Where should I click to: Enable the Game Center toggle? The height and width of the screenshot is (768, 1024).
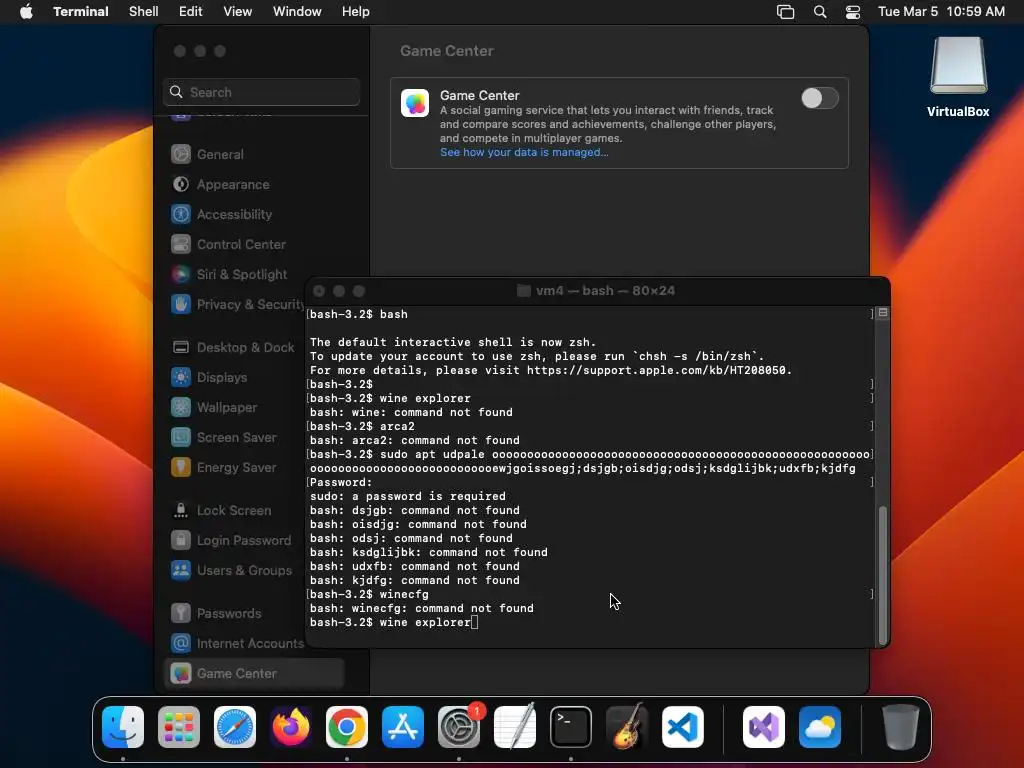(820, 99)
